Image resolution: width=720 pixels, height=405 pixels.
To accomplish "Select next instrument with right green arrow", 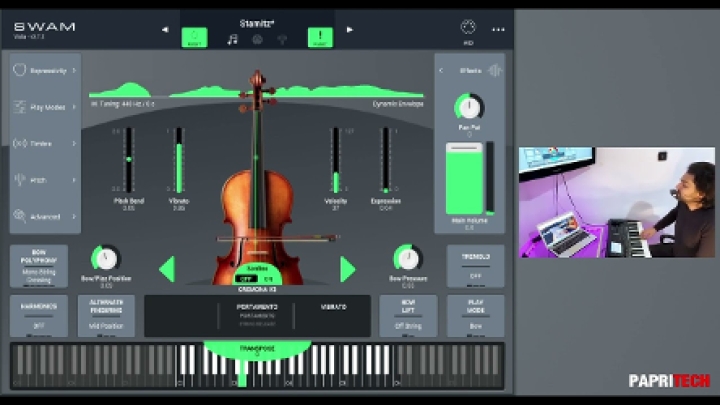I will (x=348, y=270).
